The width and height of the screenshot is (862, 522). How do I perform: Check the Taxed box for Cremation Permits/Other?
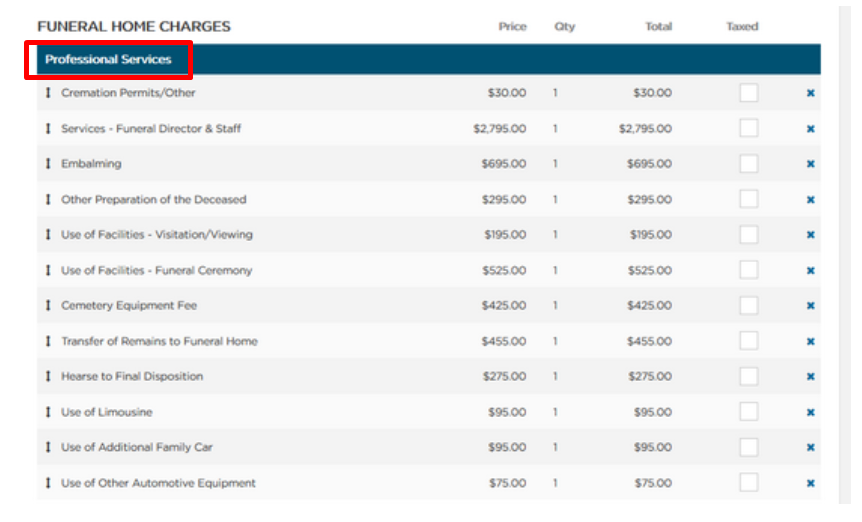[x=749, y=92]
